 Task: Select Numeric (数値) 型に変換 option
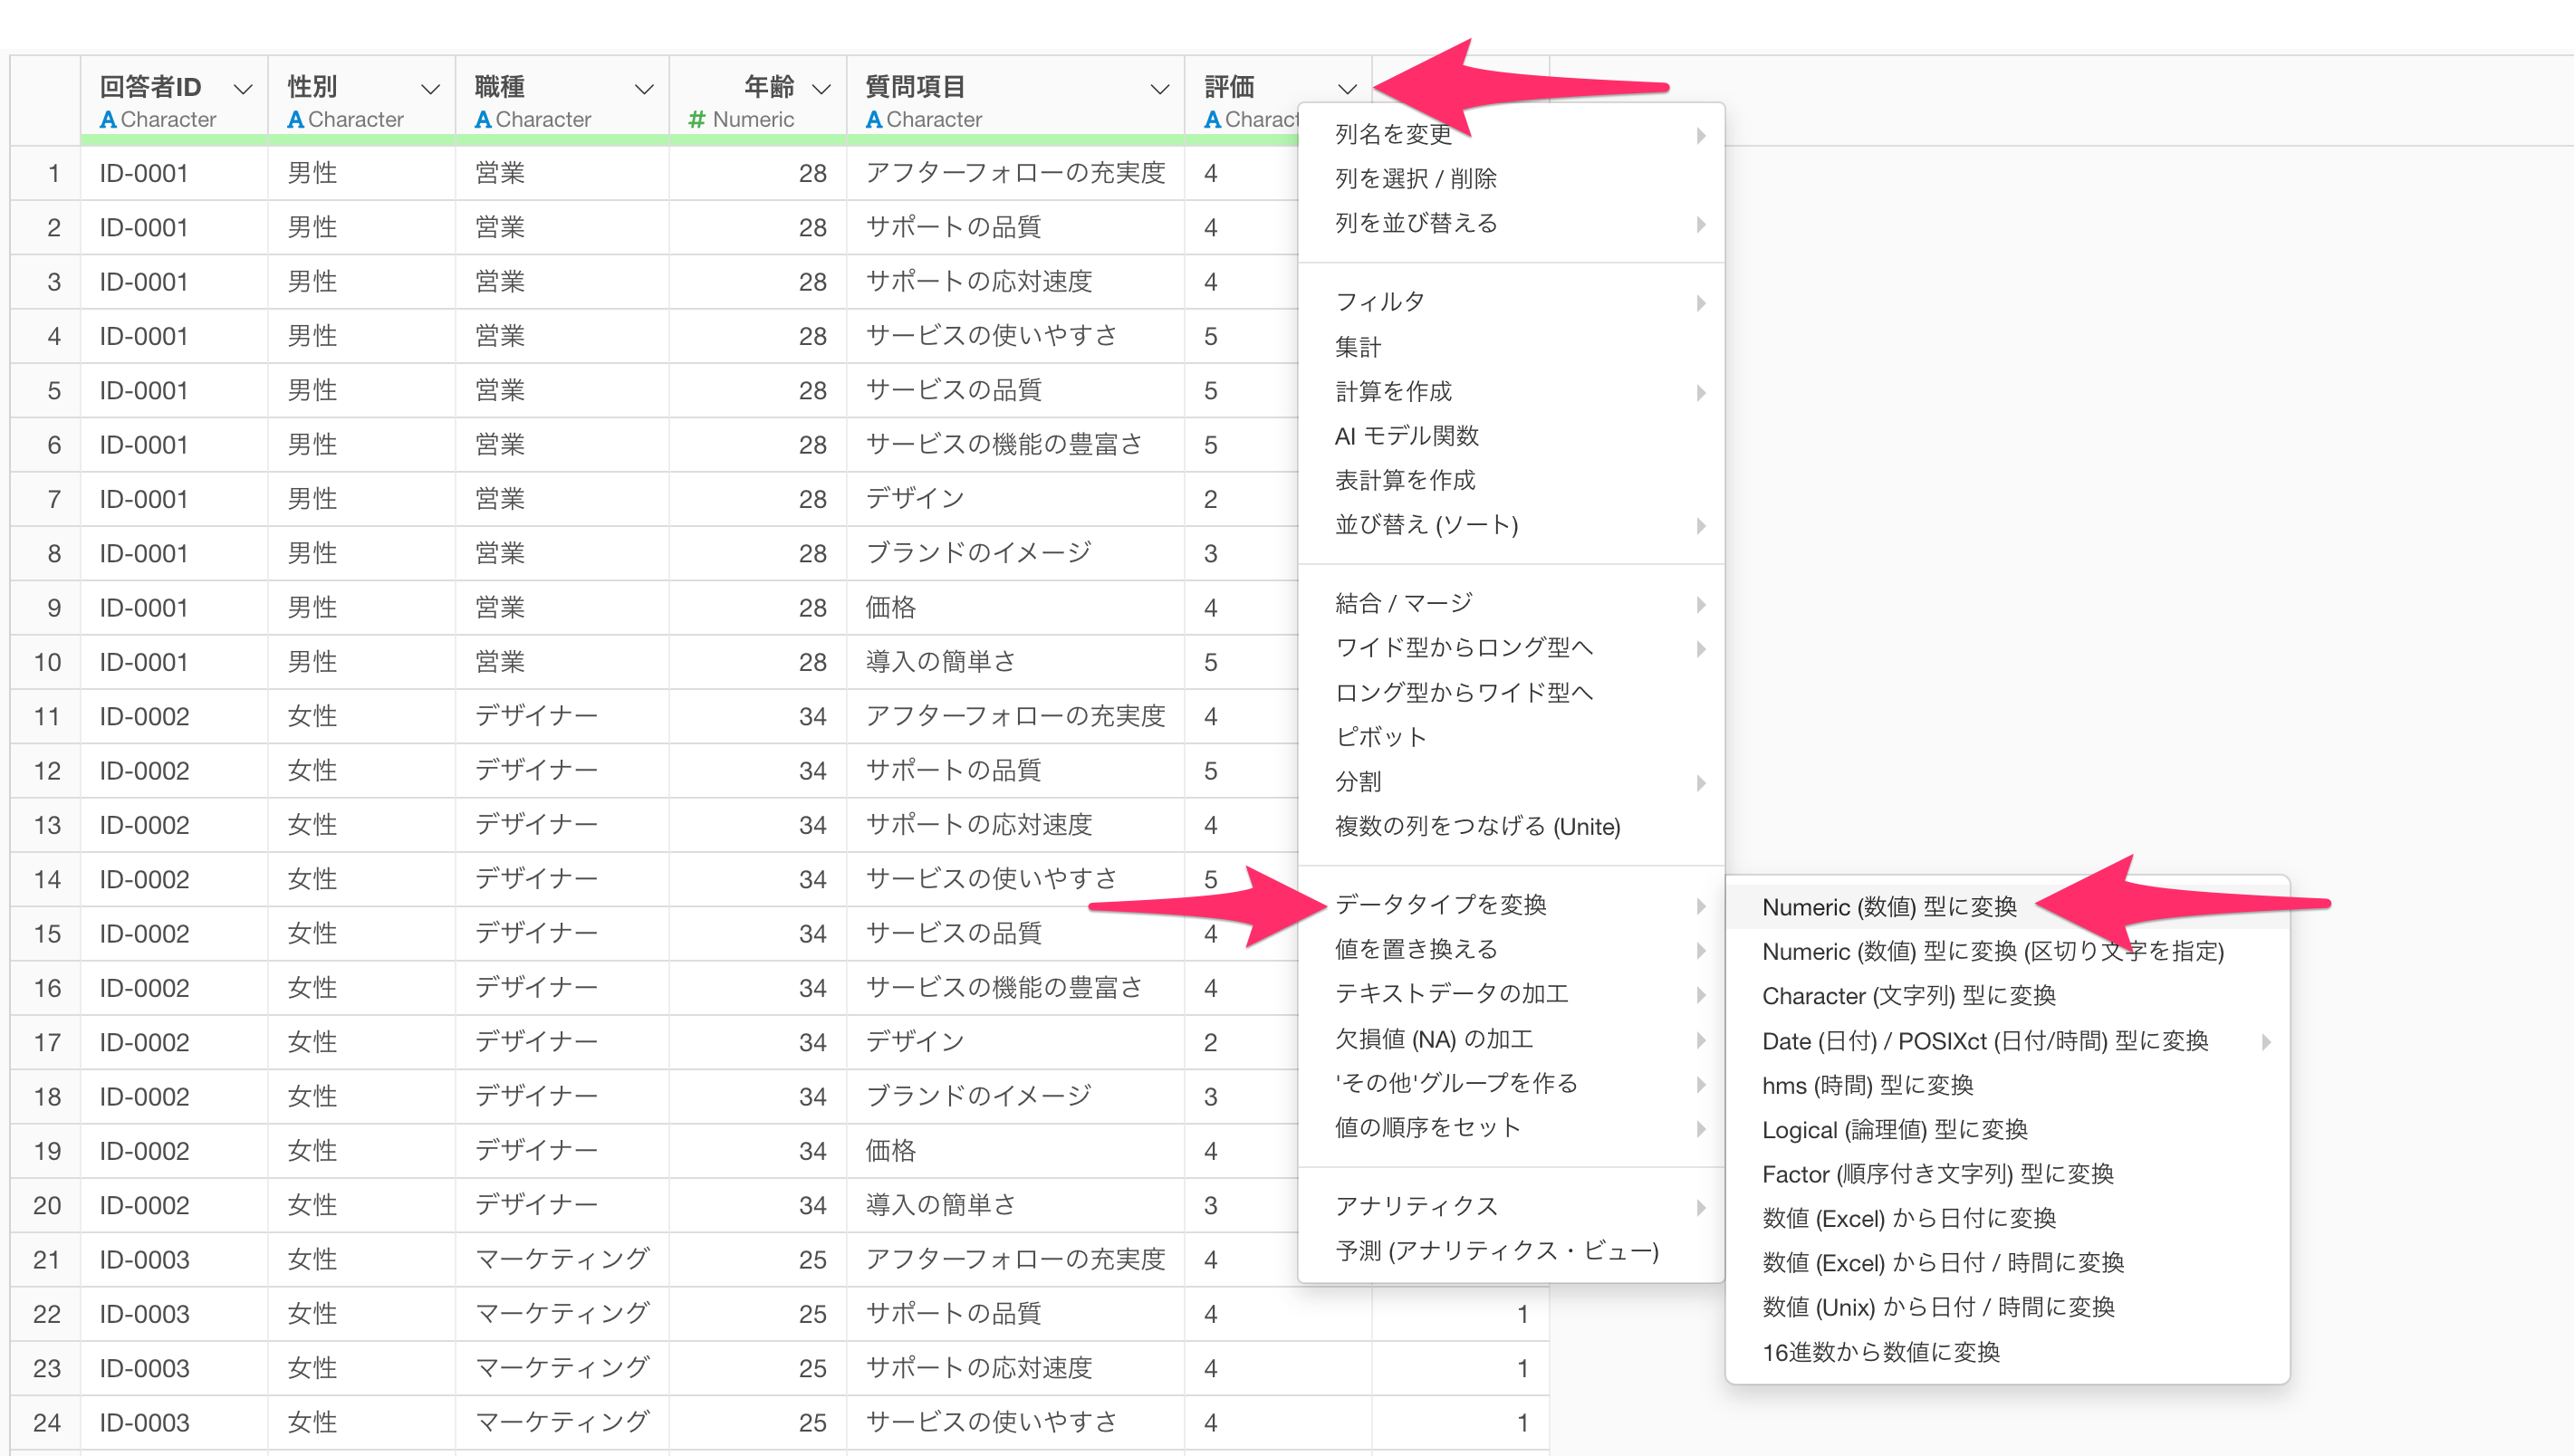click(1889, 907)
